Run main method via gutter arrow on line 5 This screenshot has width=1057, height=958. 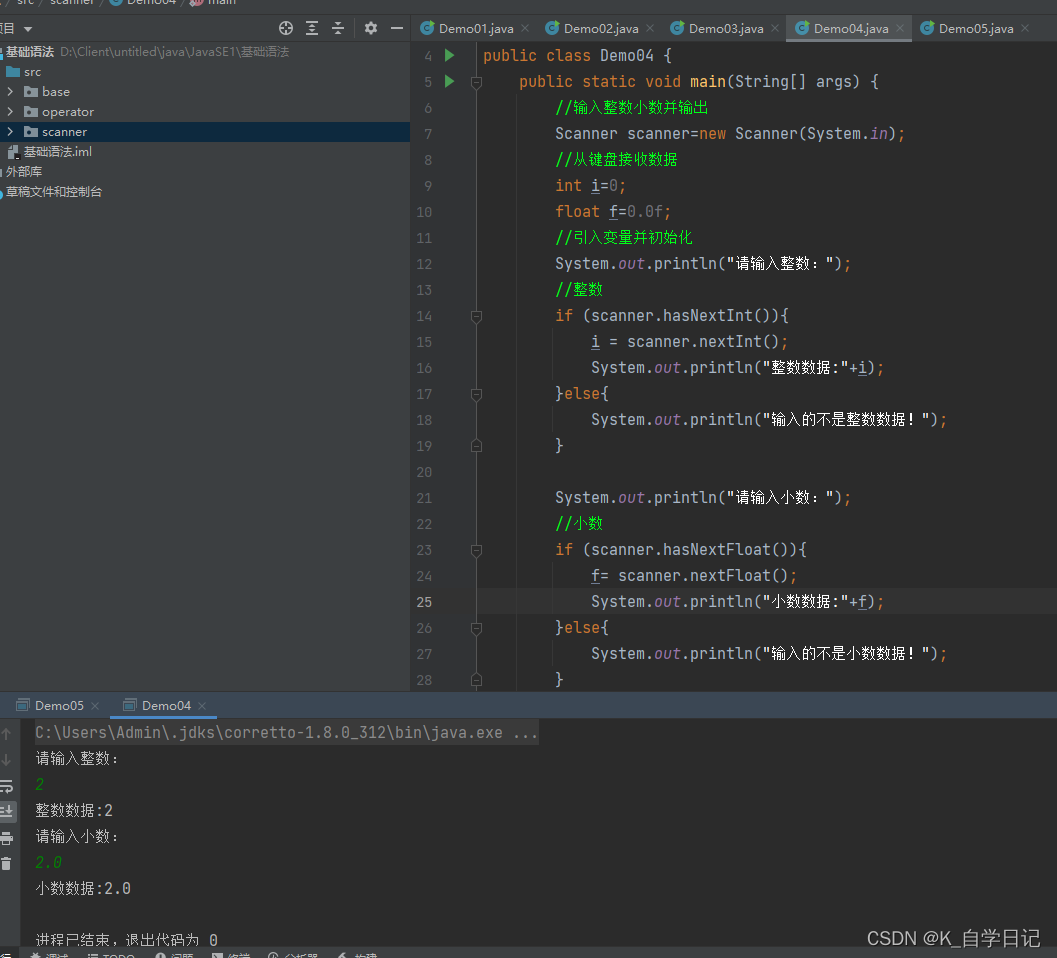coord(450,82)
